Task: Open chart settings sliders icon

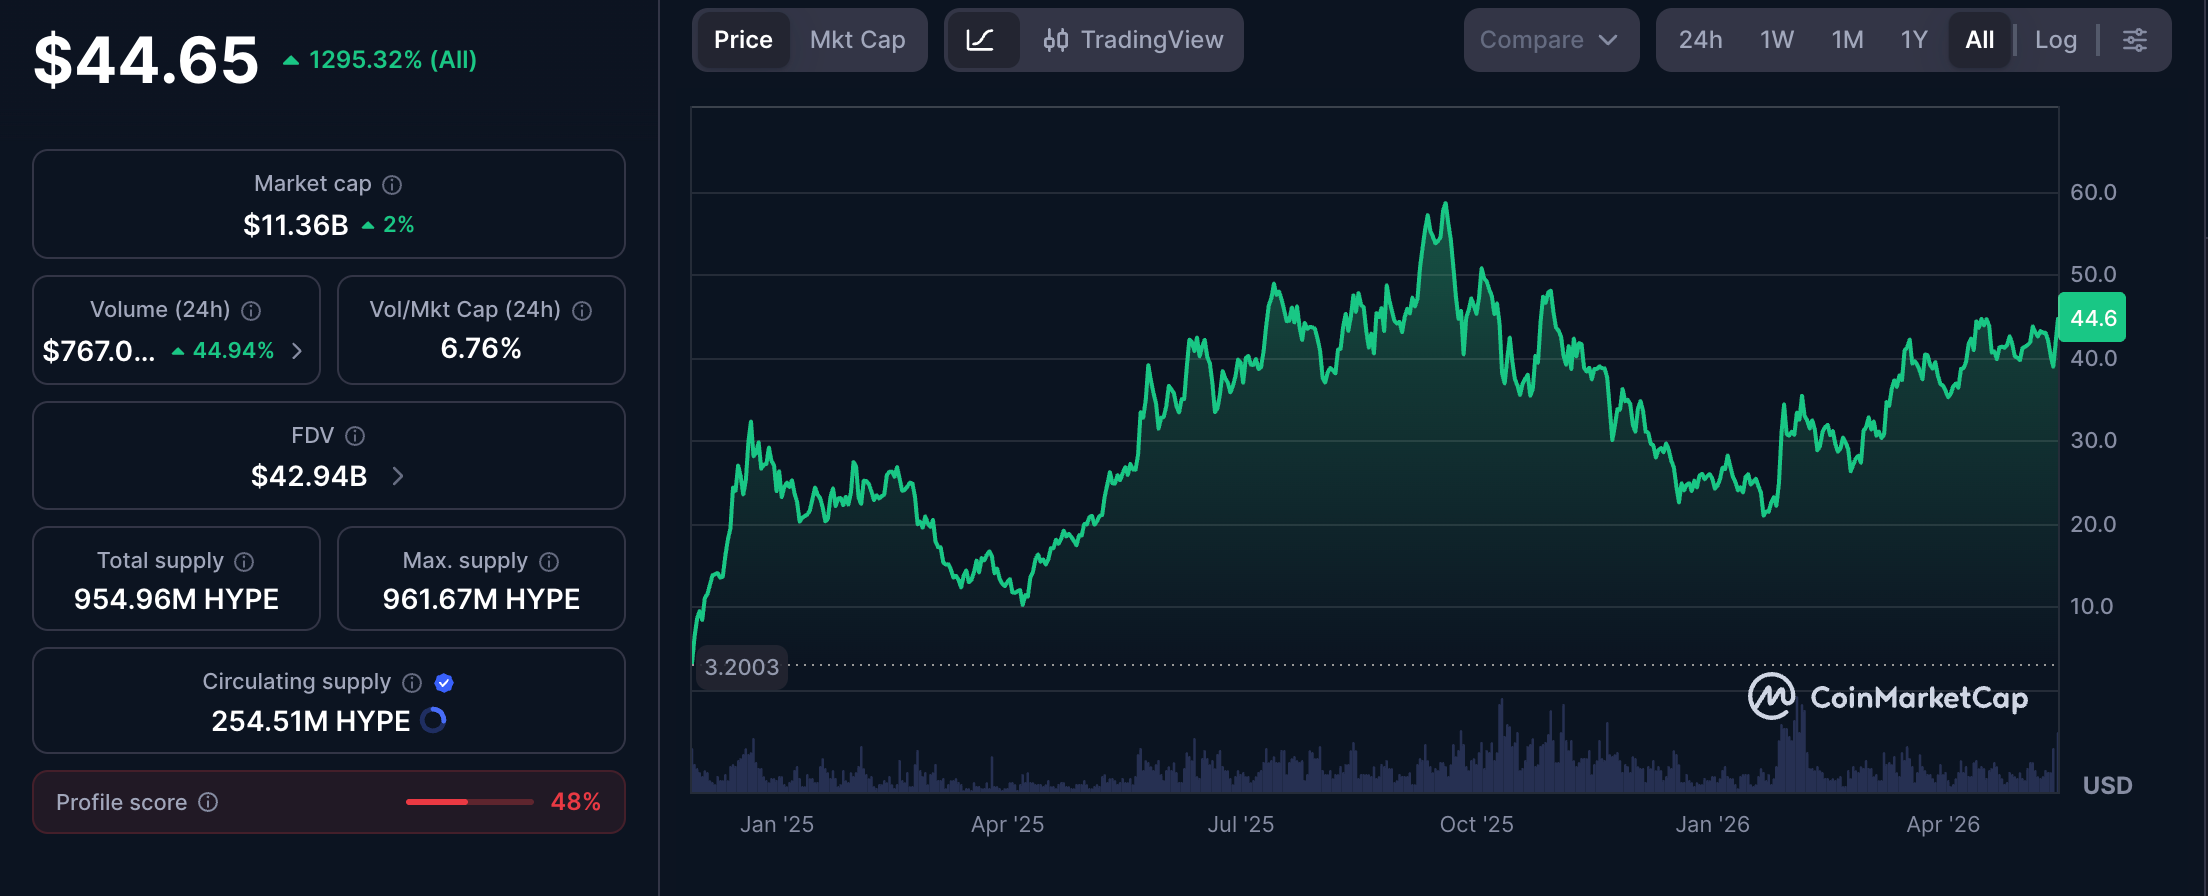Action: 2134,40
